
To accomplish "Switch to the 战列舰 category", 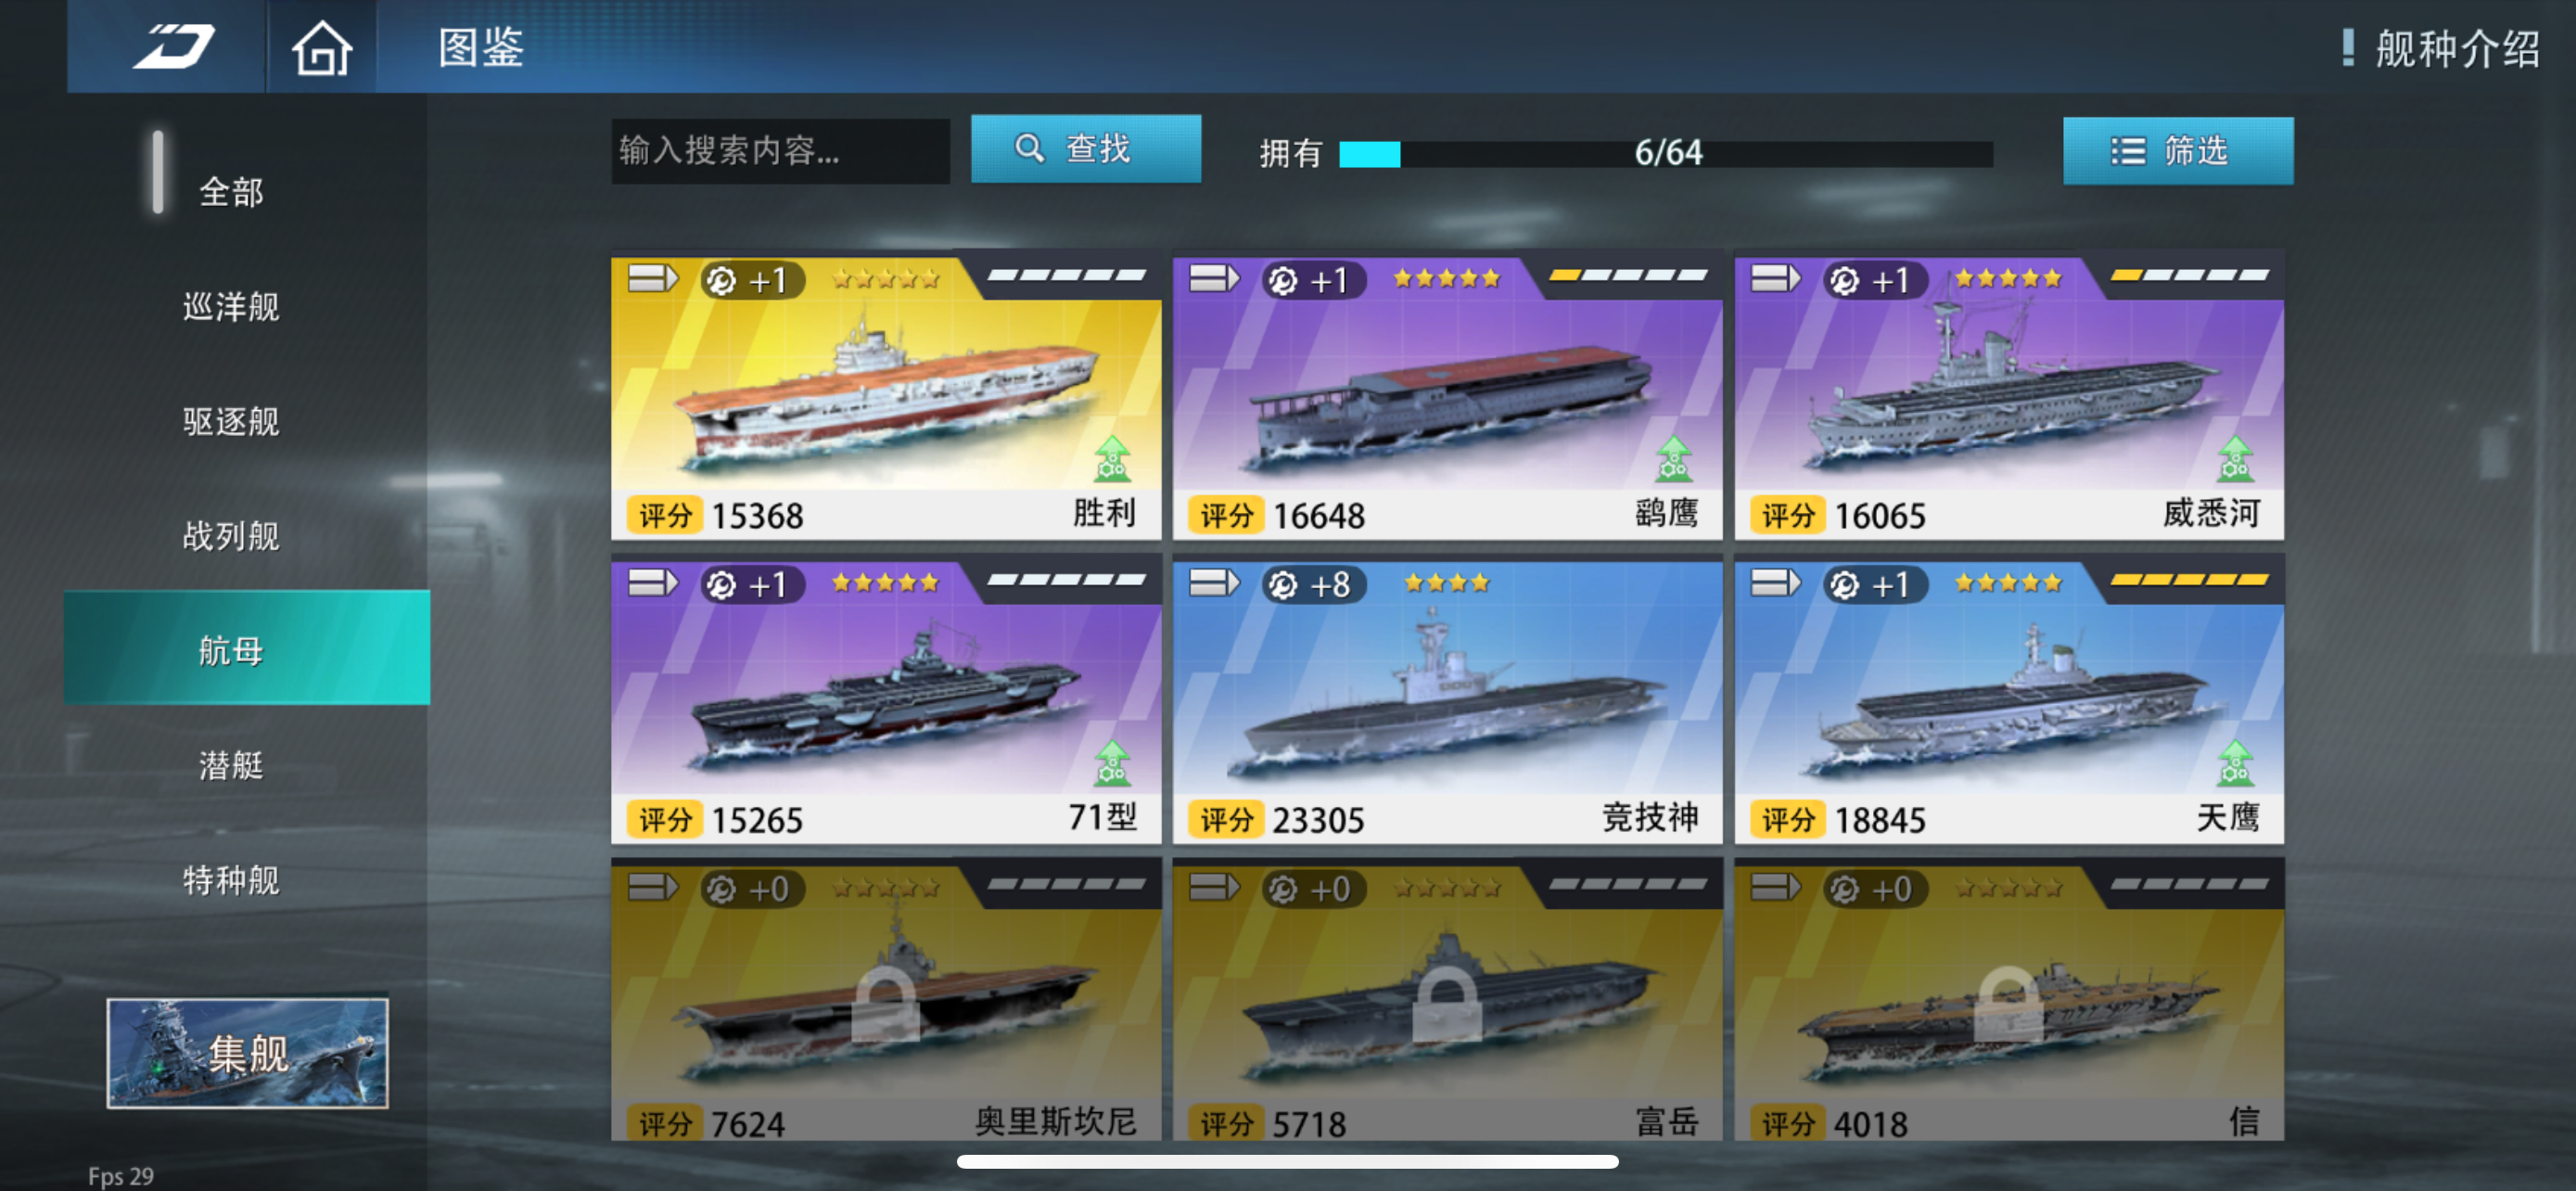I will click(x=231, y=536).
